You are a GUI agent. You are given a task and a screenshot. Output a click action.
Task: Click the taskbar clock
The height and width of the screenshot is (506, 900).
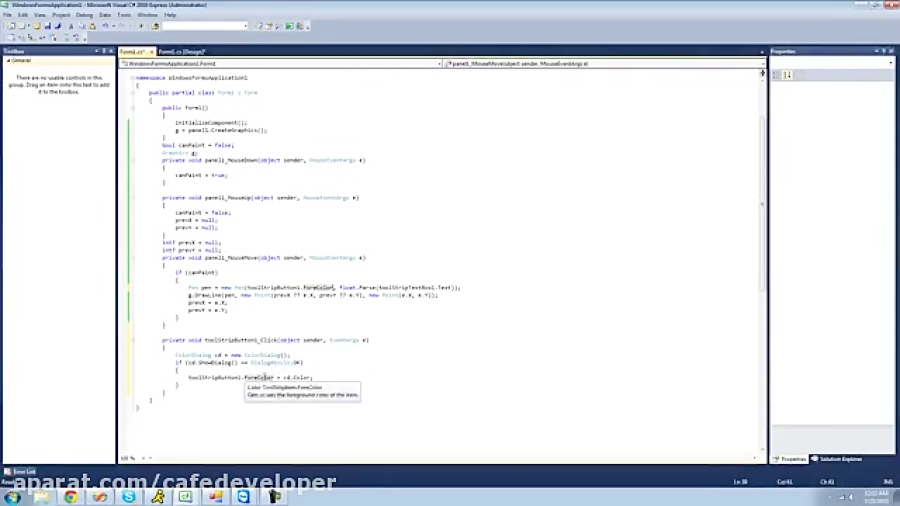point(876,497)
